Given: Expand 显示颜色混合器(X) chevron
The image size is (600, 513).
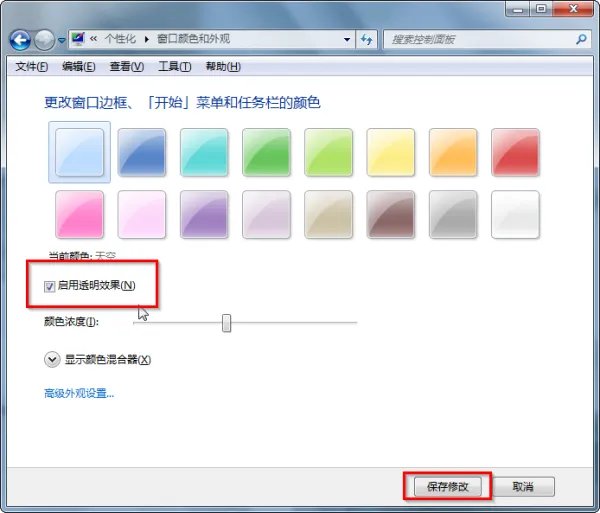Looking at the screenshot, I should 52,360.
